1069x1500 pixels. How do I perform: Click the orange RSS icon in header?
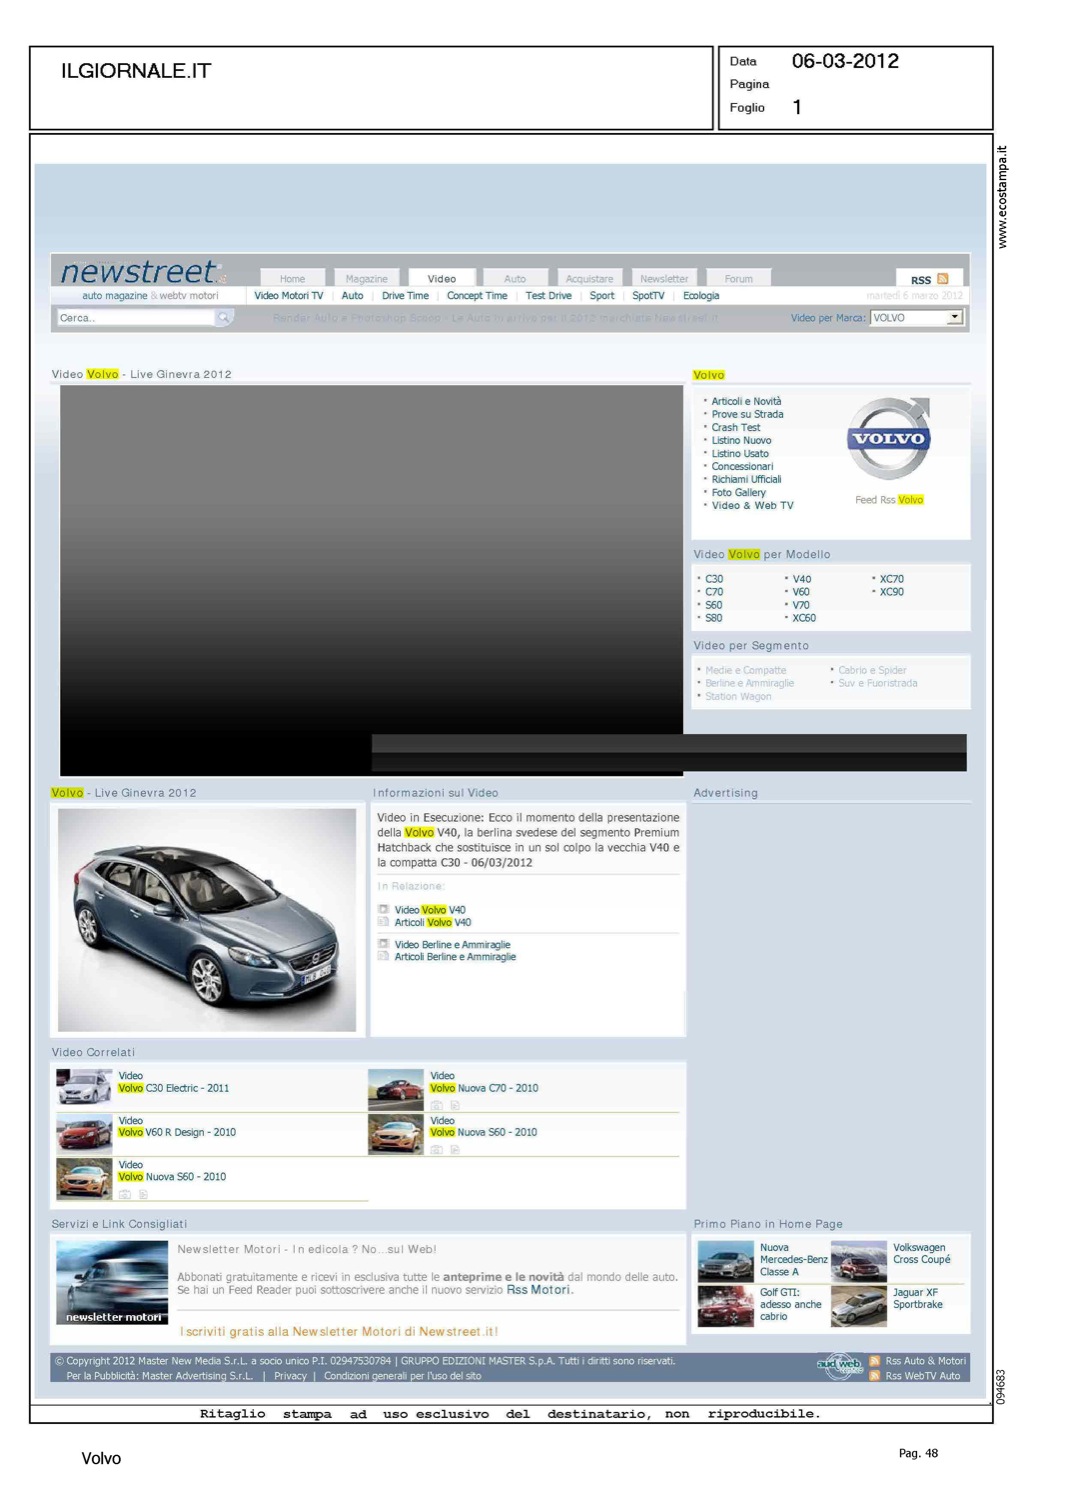[942, 279]
